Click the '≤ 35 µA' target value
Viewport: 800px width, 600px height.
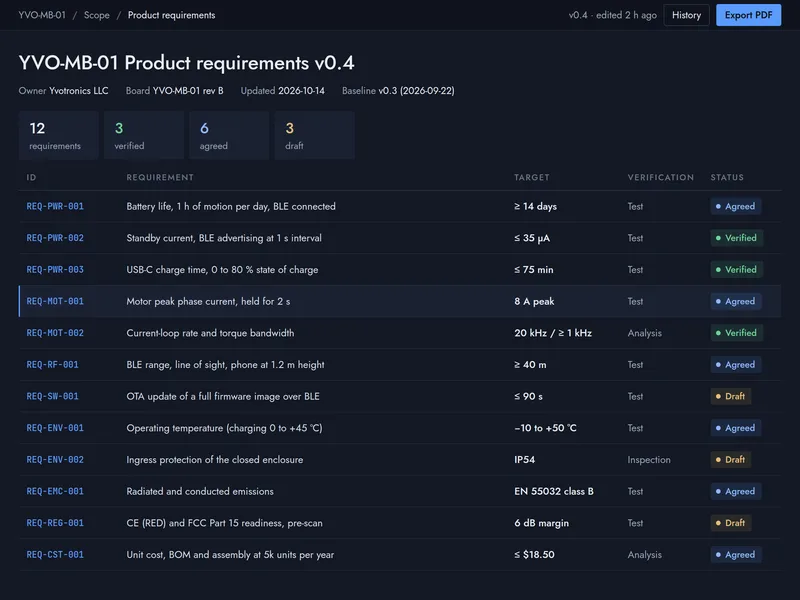[x=532, y=238]
